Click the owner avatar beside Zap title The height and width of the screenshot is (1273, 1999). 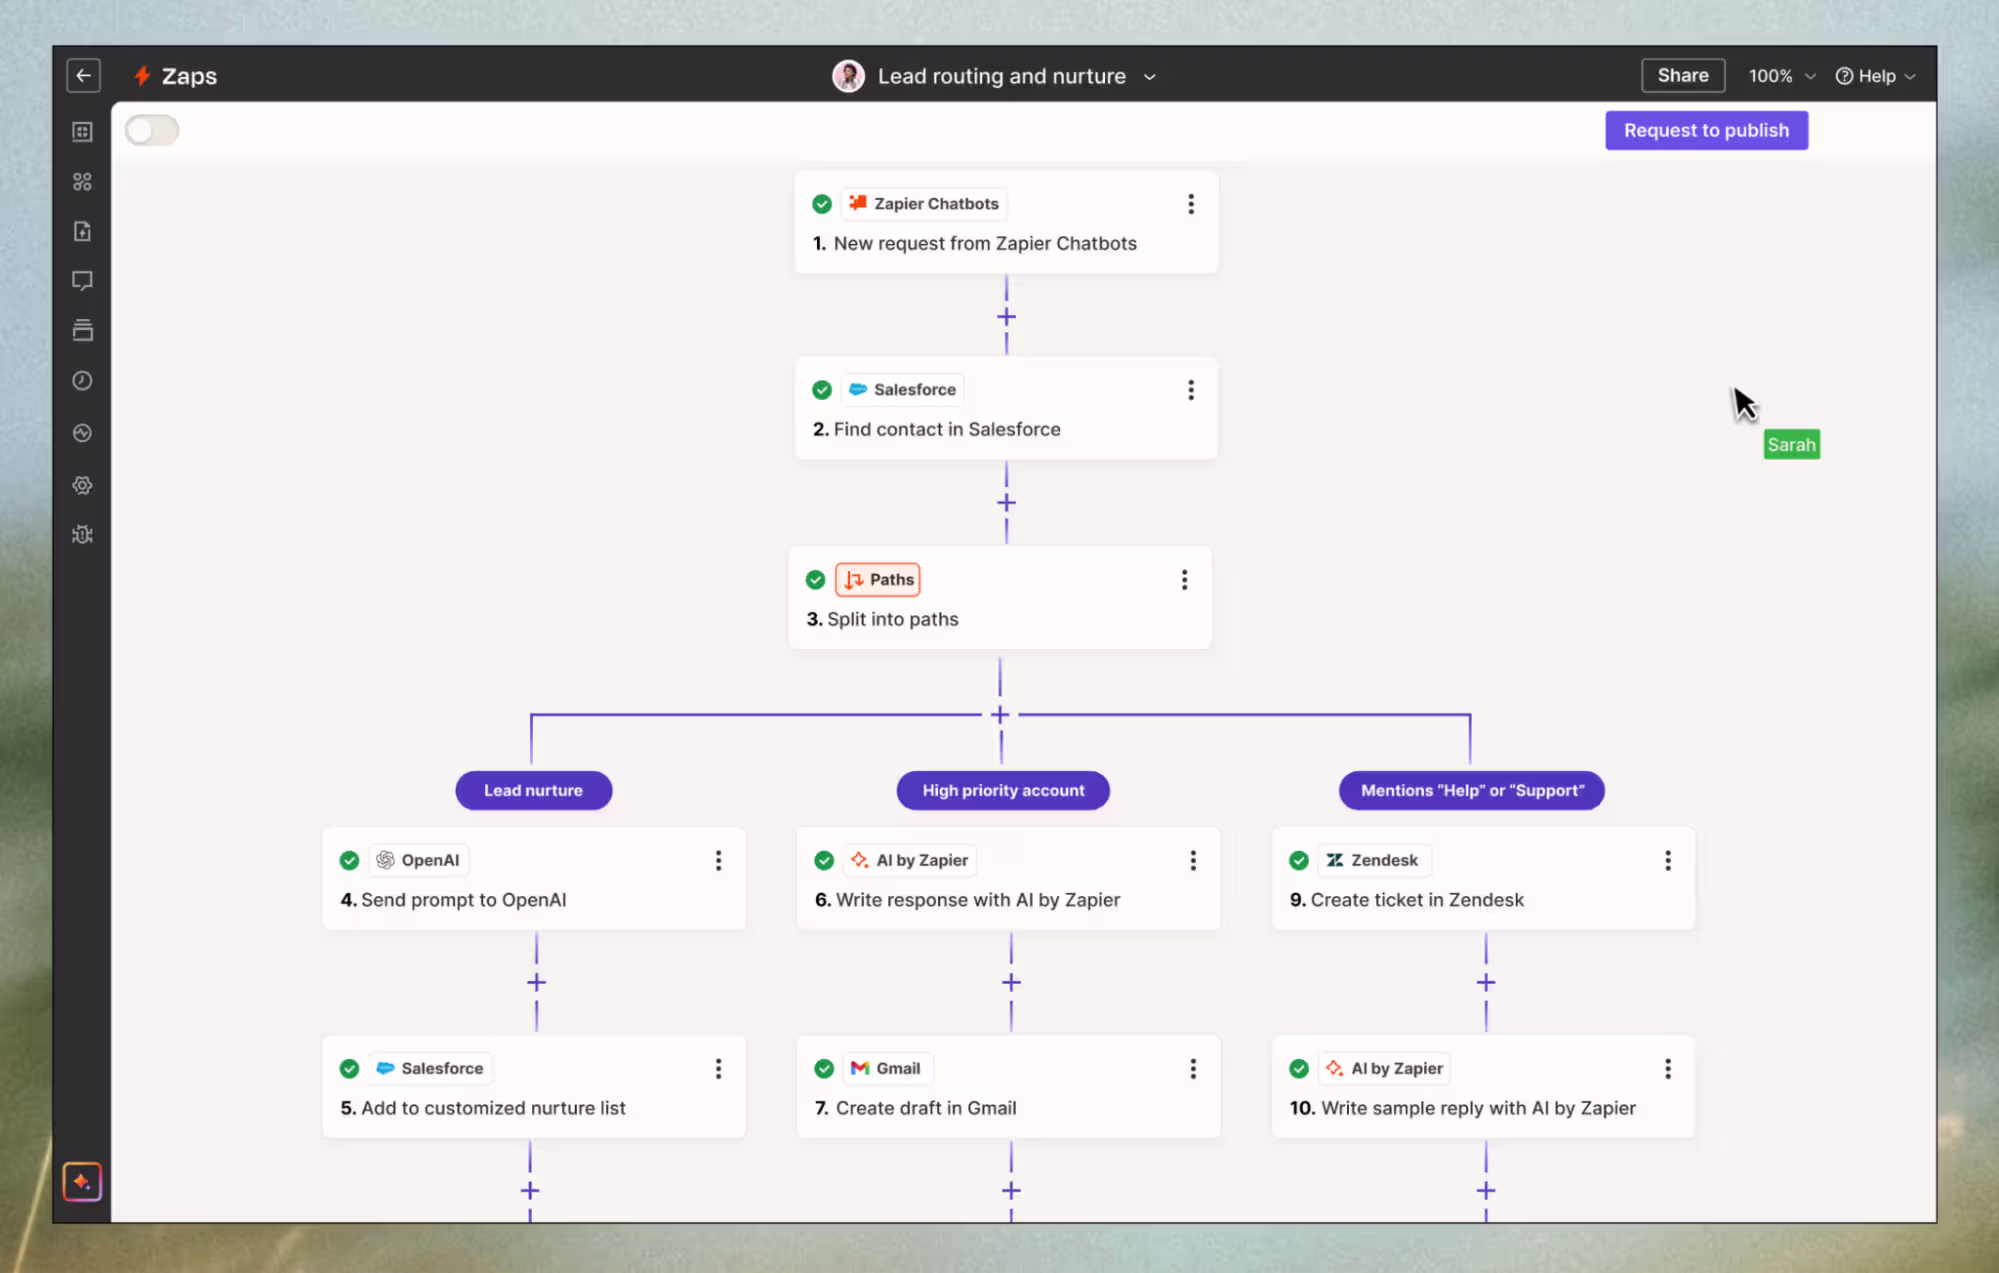(848, 76)
